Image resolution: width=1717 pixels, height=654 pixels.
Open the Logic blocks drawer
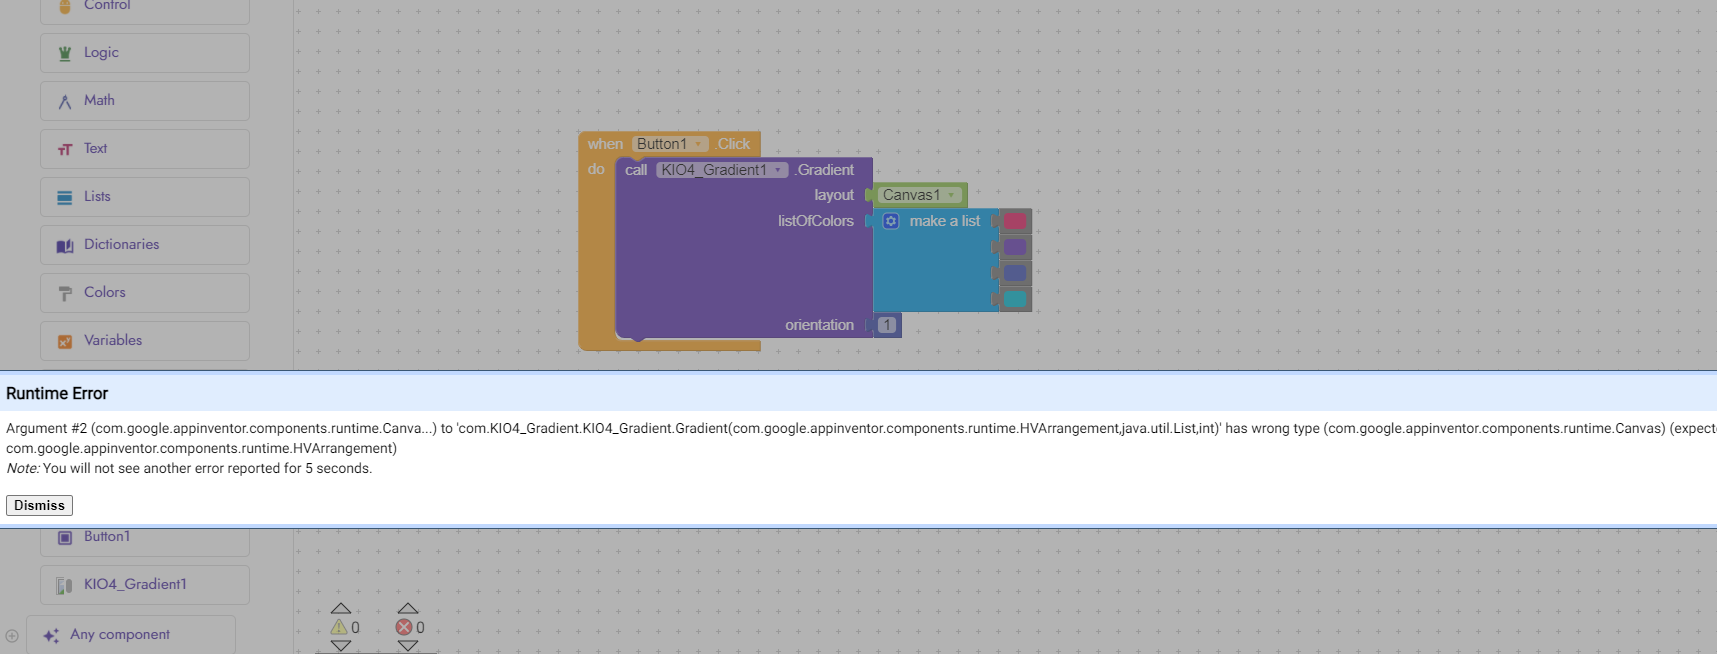click(101, 53)
